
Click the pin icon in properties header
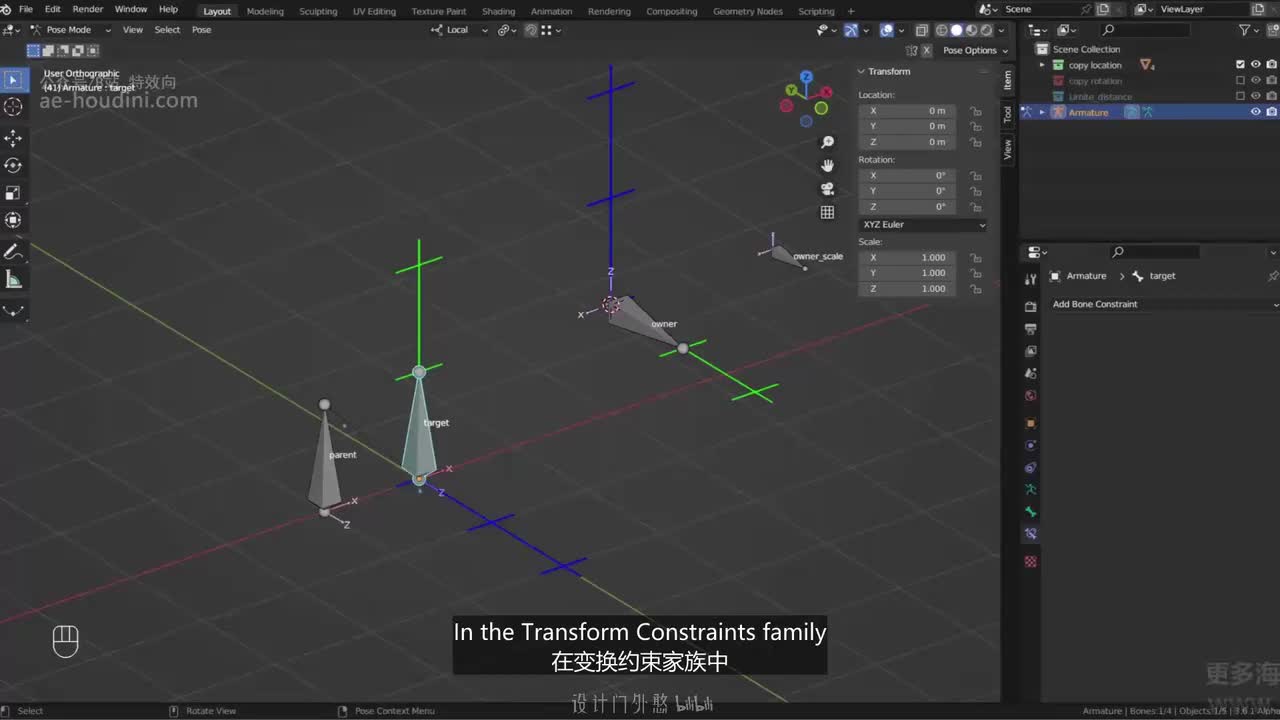click(x=1272, y=276)
